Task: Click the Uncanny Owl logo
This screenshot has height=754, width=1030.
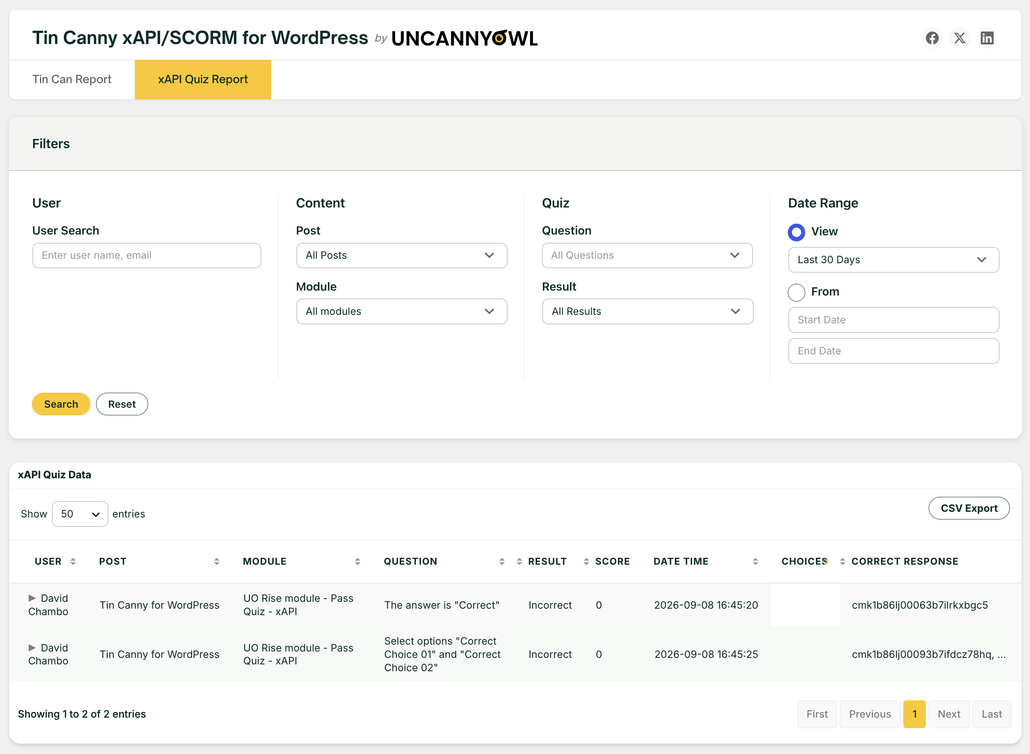Action: pyautogui.click(x=464, y=38)
